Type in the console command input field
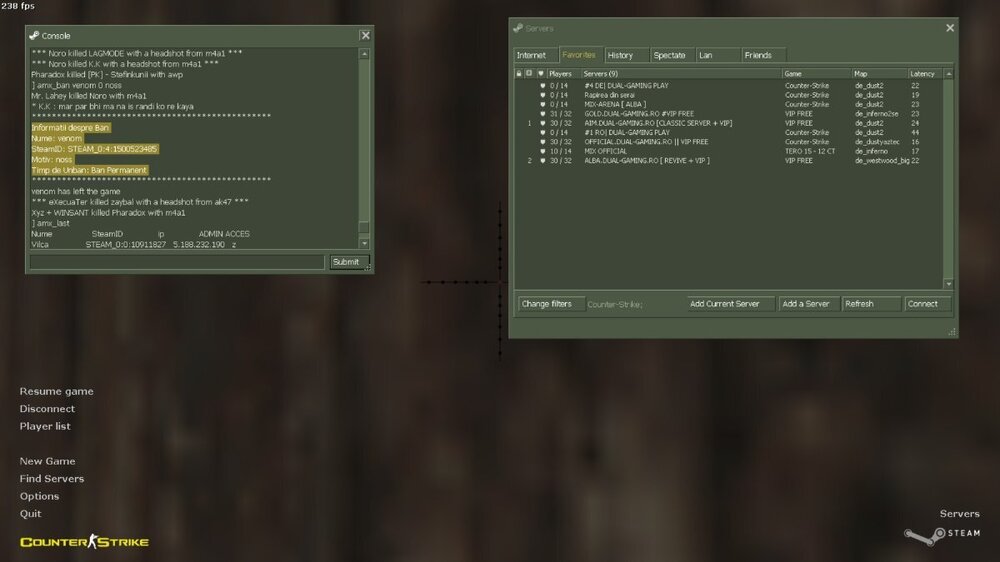 pos(176,262)
